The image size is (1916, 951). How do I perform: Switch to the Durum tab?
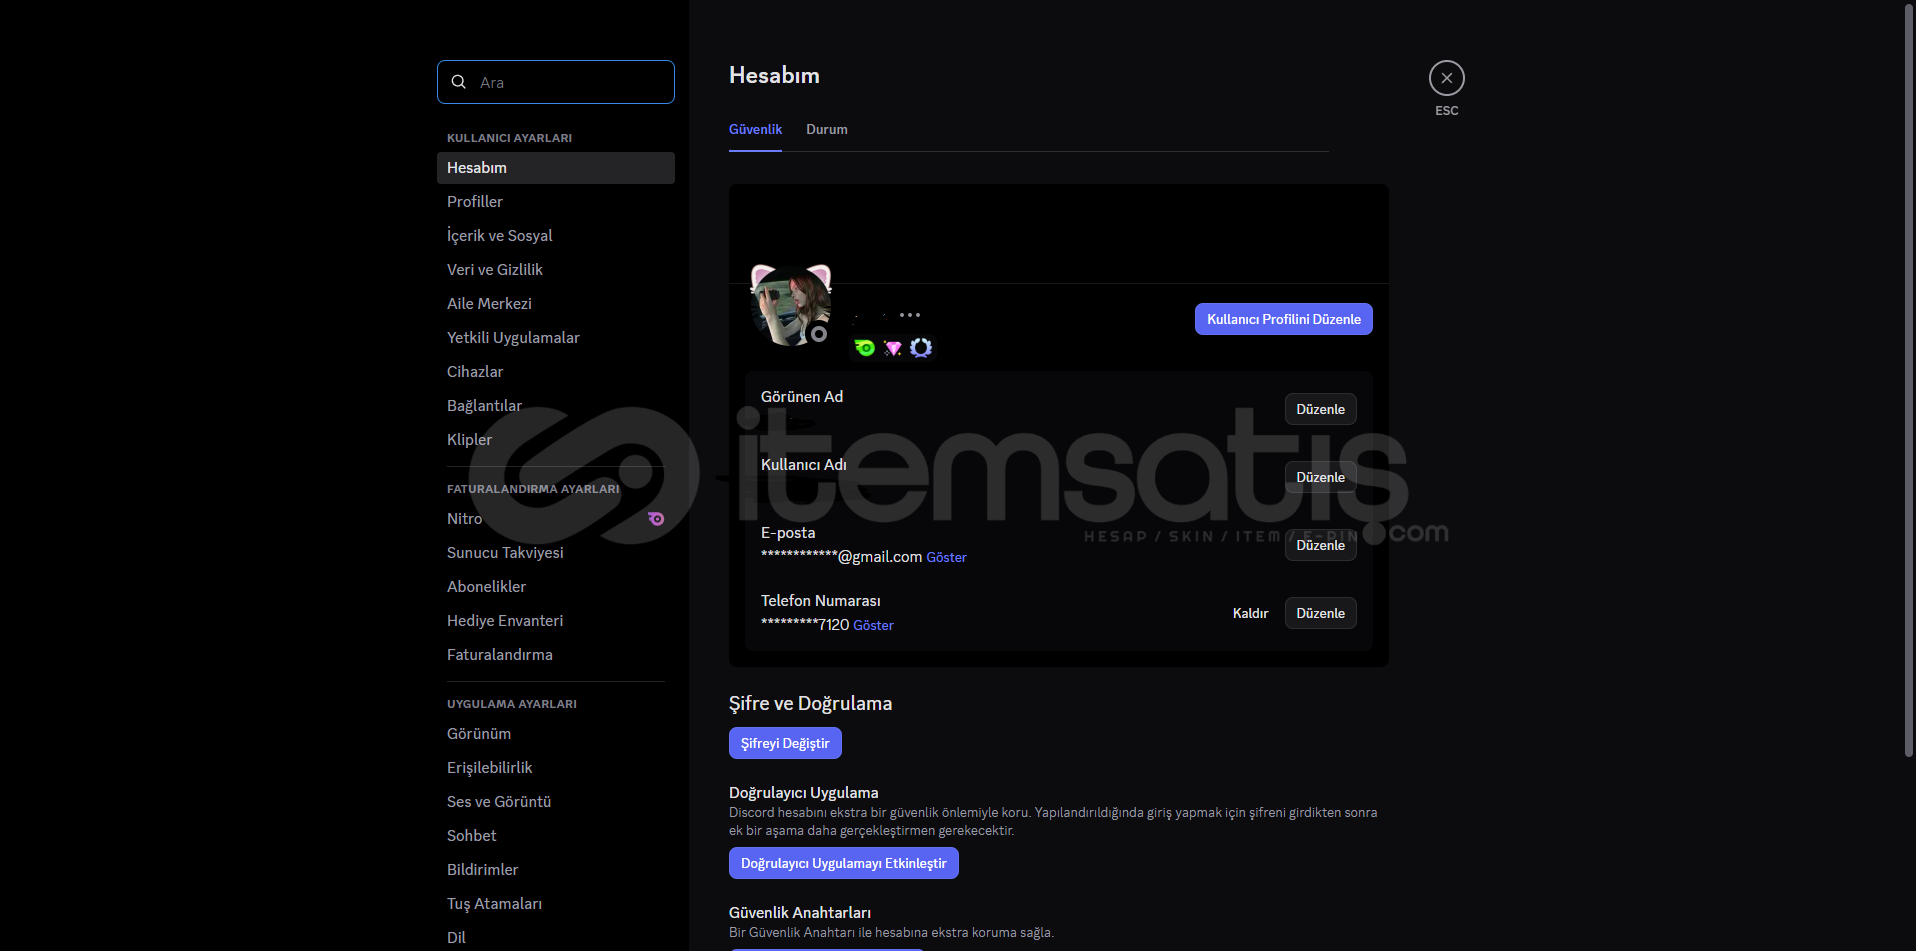(826, 130)
